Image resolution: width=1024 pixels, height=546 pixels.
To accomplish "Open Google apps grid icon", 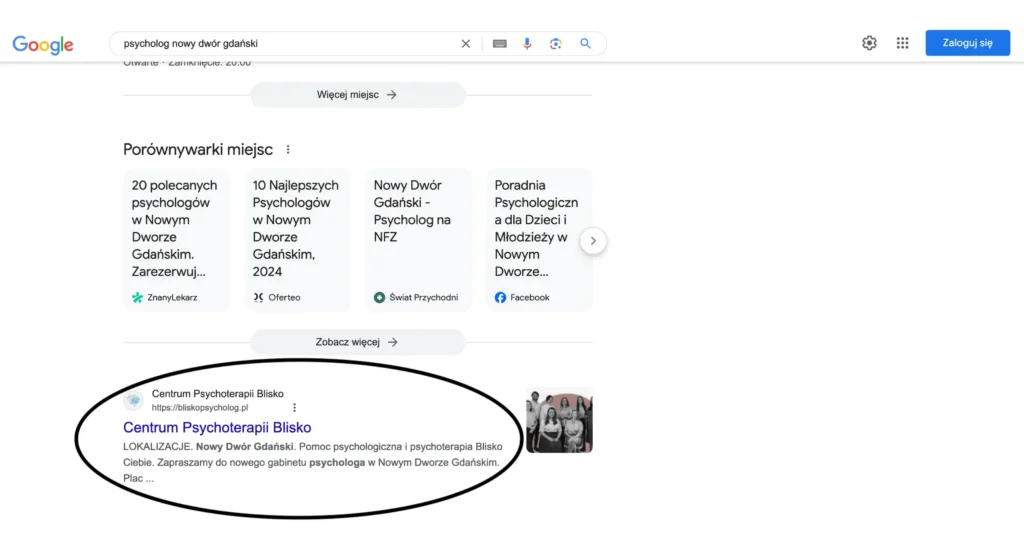I will coord(903,43).
